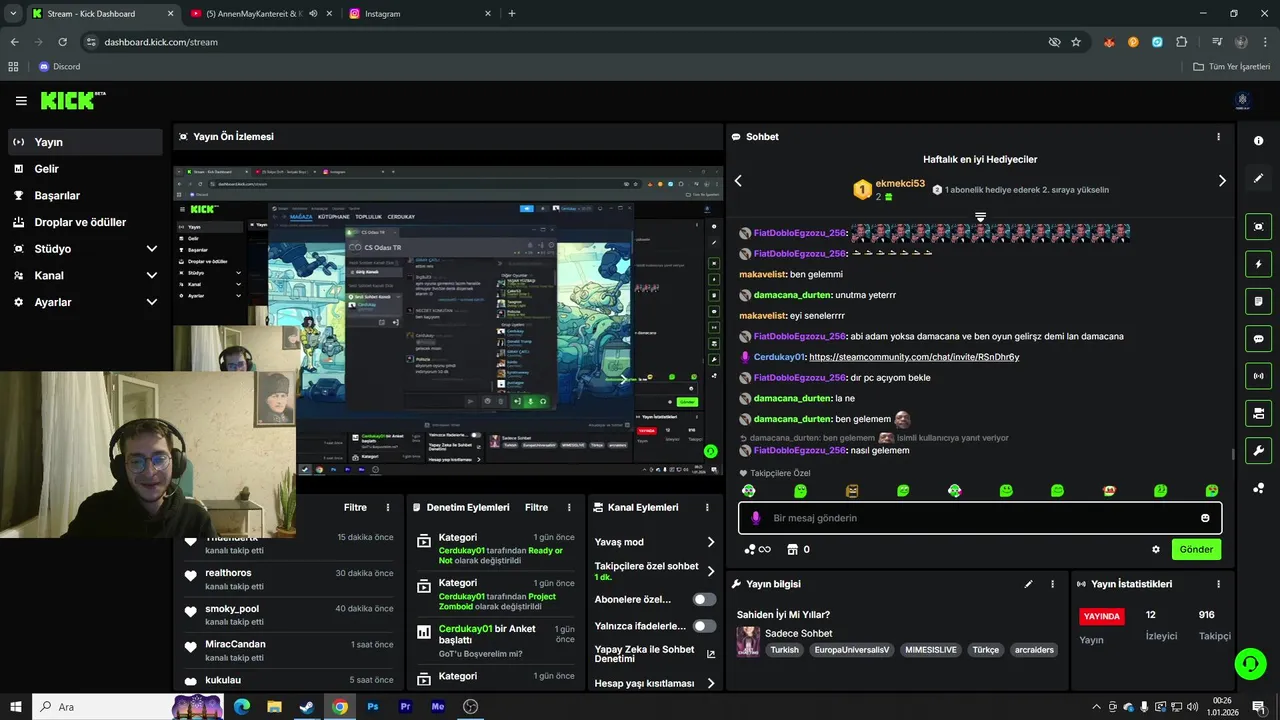
Task: Click the EuropaUniversalisV tag
Action: click(851, 649)
